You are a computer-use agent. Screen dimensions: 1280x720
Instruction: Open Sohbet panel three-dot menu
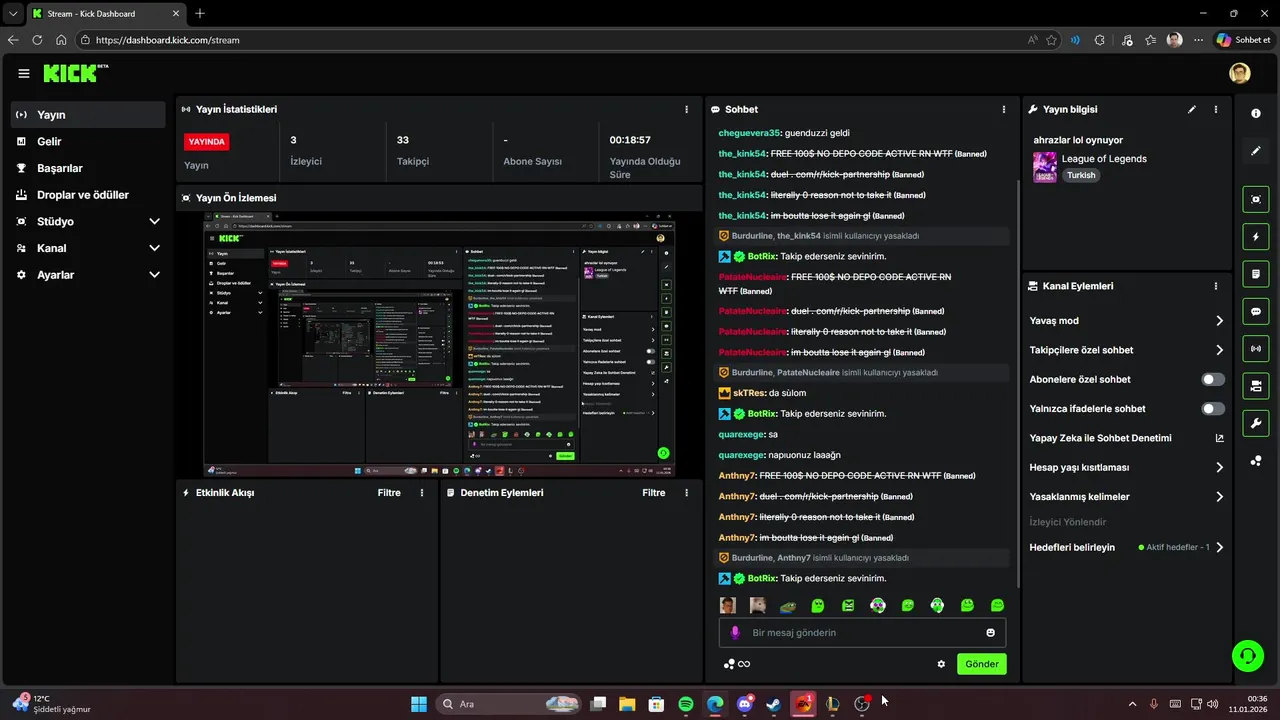1004,109
